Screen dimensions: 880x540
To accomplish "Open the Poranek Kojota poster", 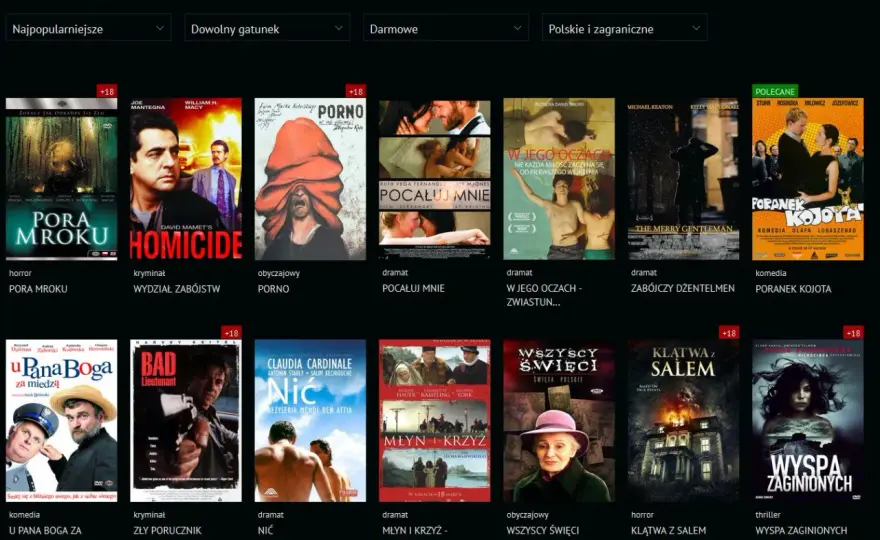I will tap(808, 179).
